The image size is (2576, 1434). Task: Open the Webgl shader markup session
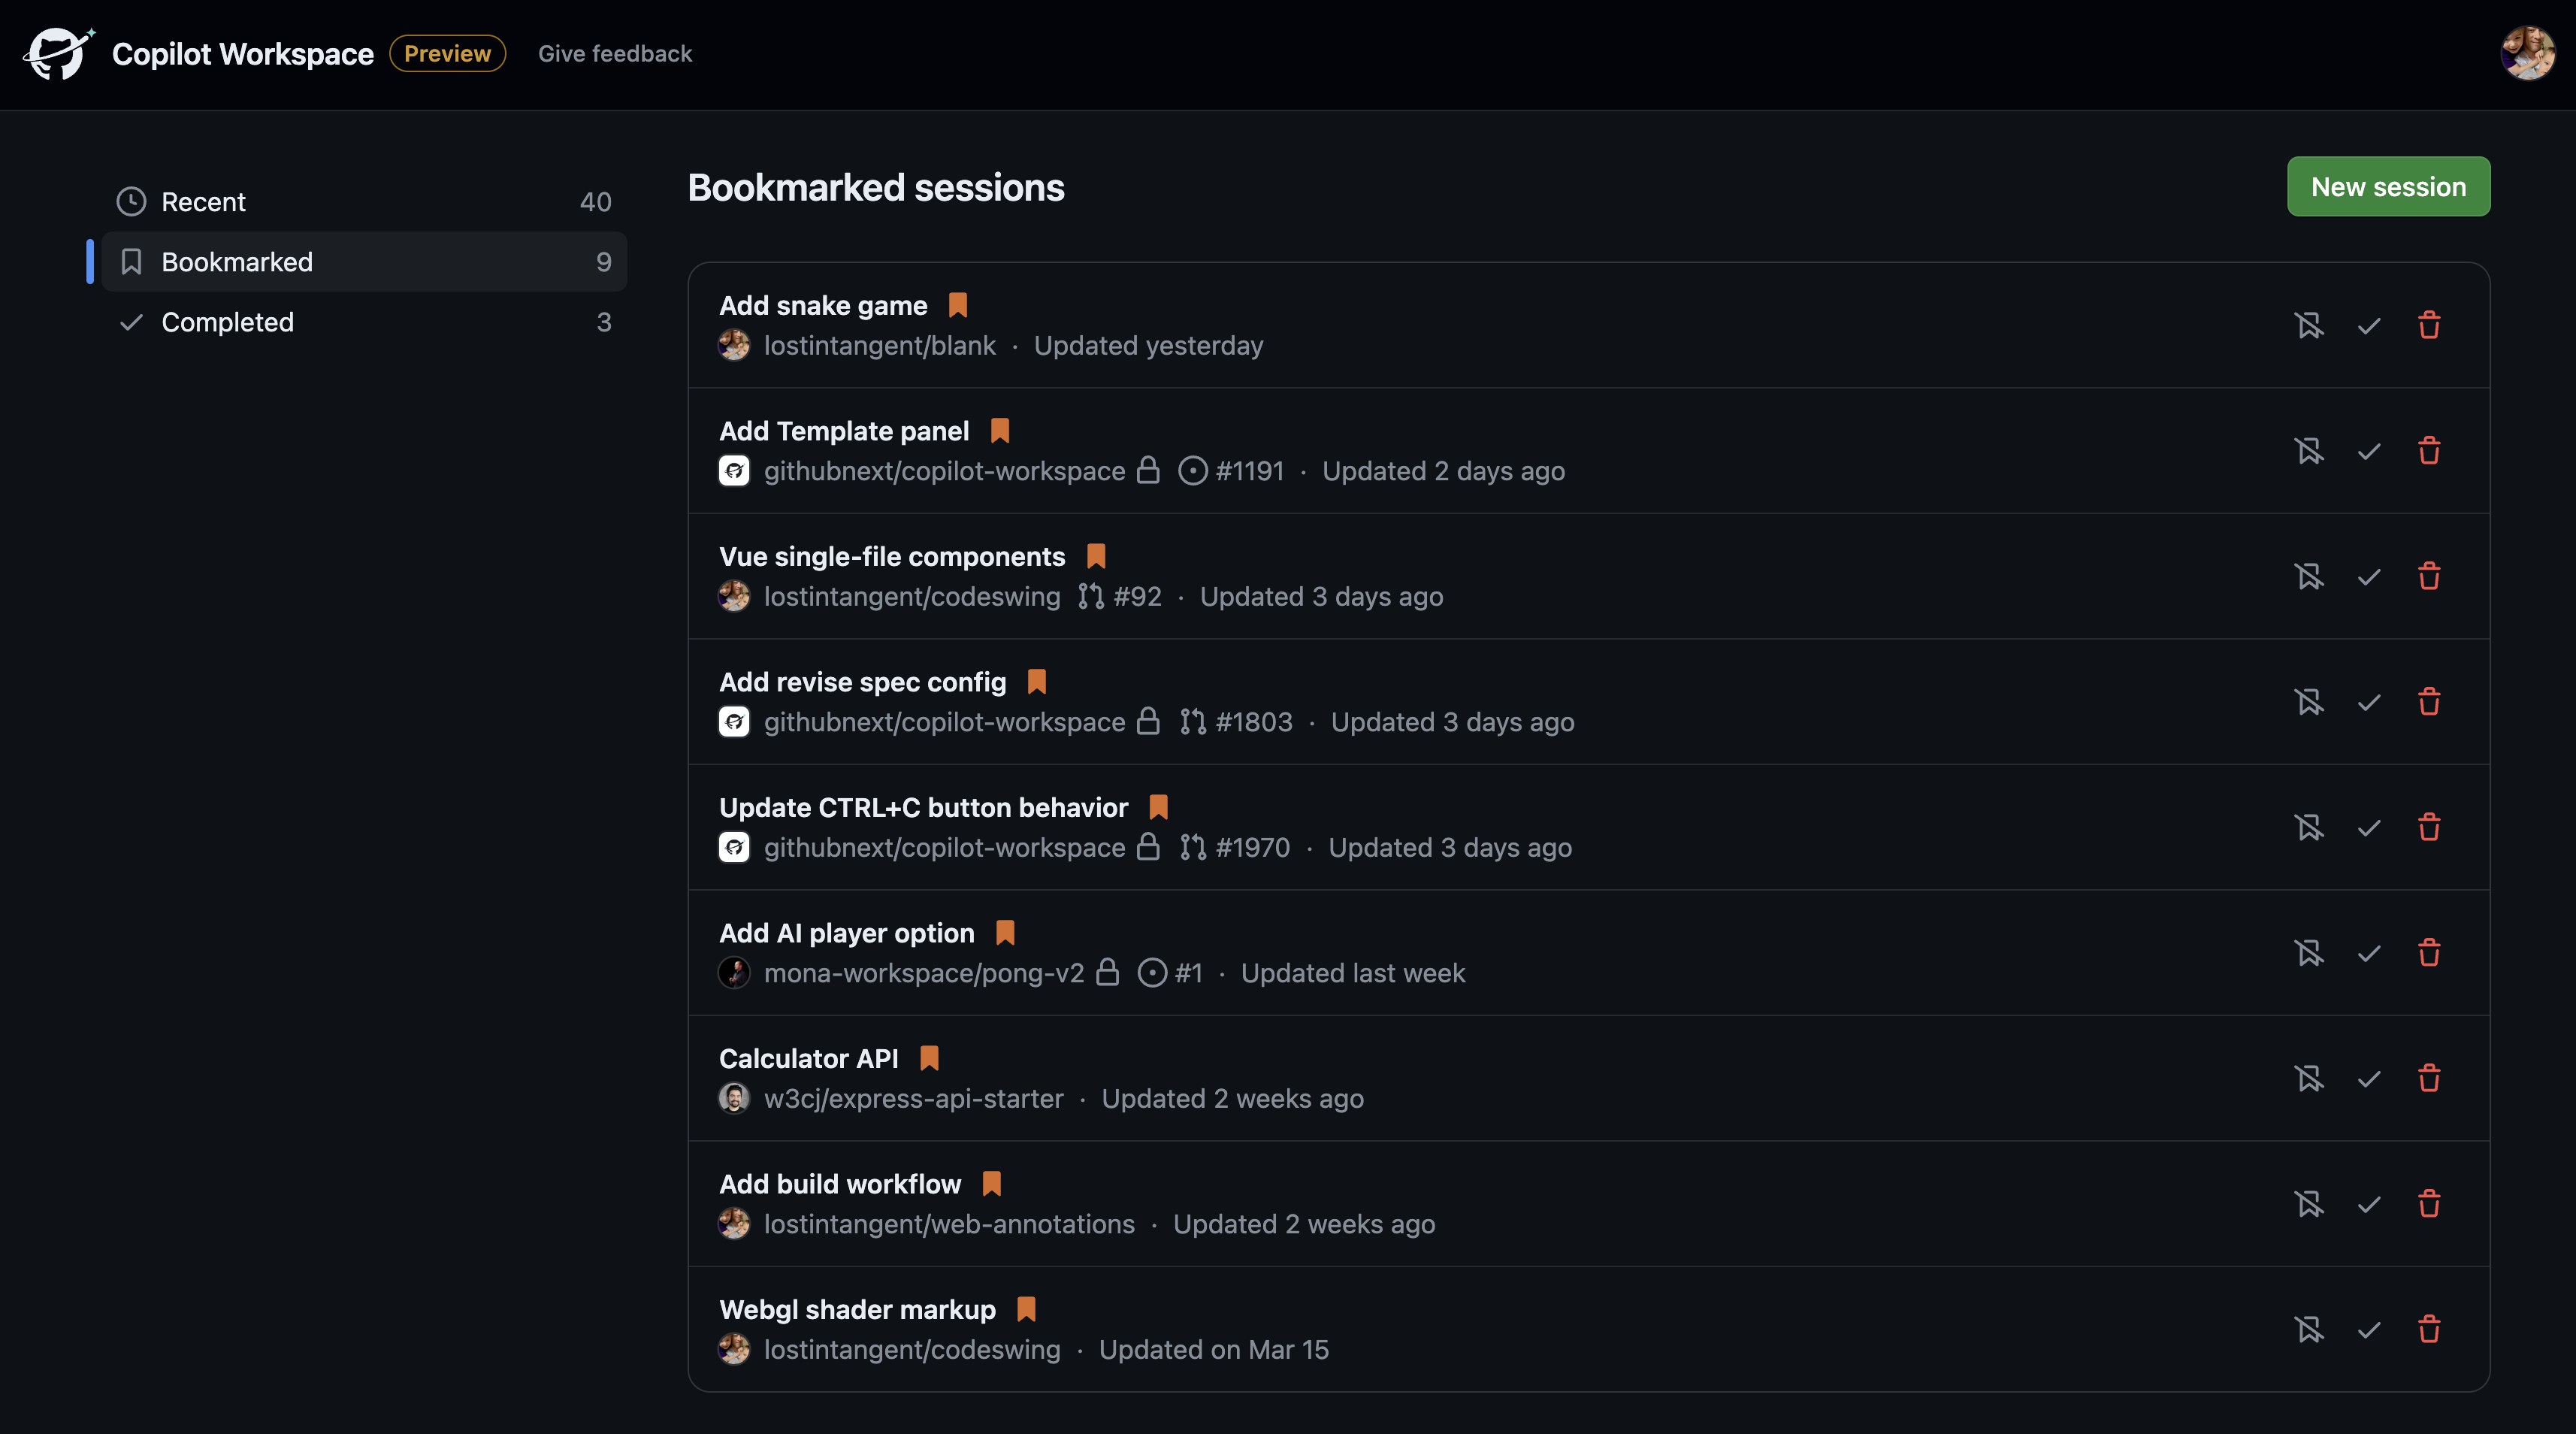pos(857,1310)
